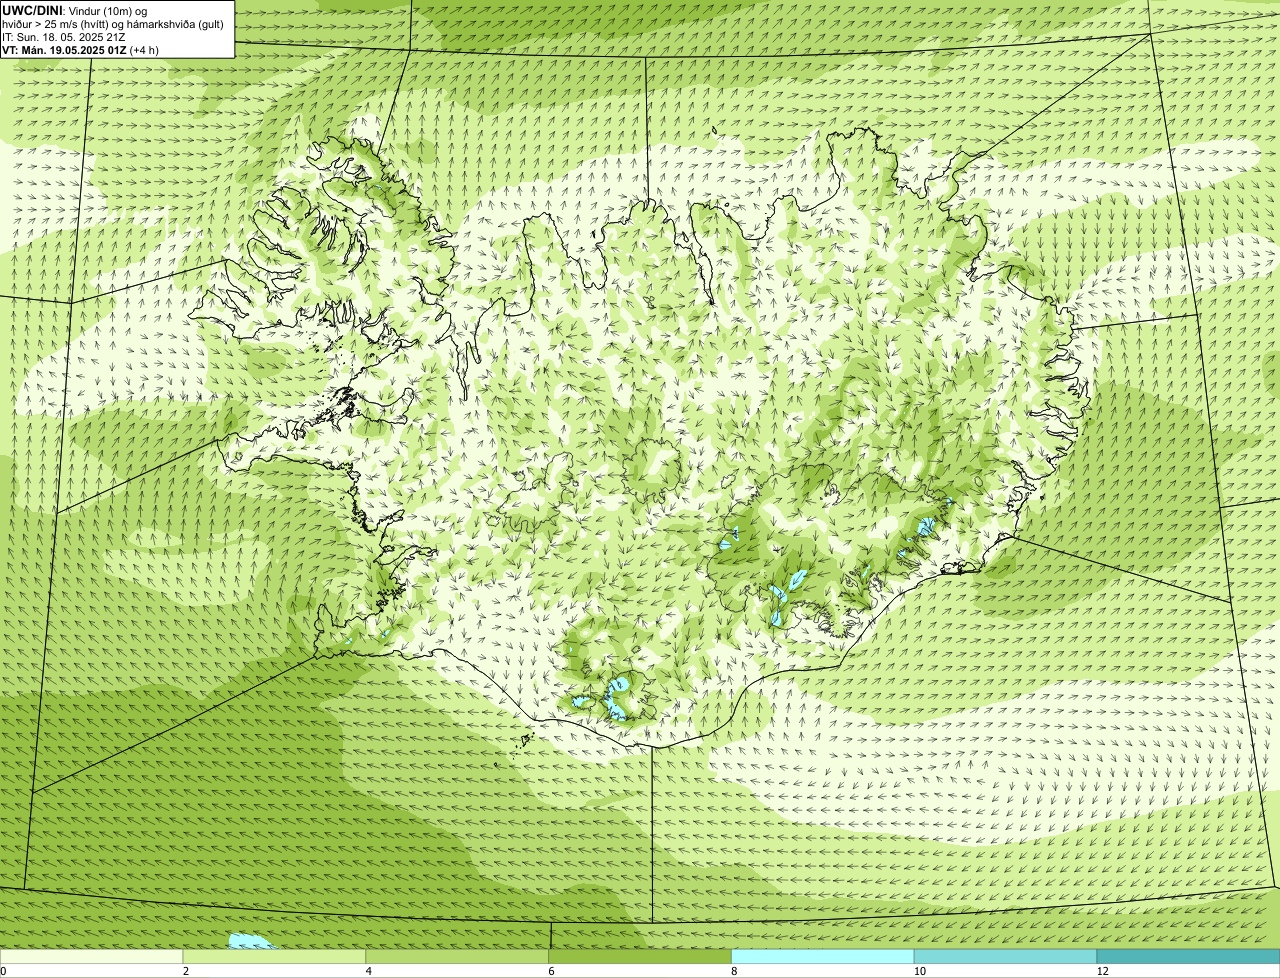Click the '0' tick label on color scale
1280x978 pixels.
4,971
